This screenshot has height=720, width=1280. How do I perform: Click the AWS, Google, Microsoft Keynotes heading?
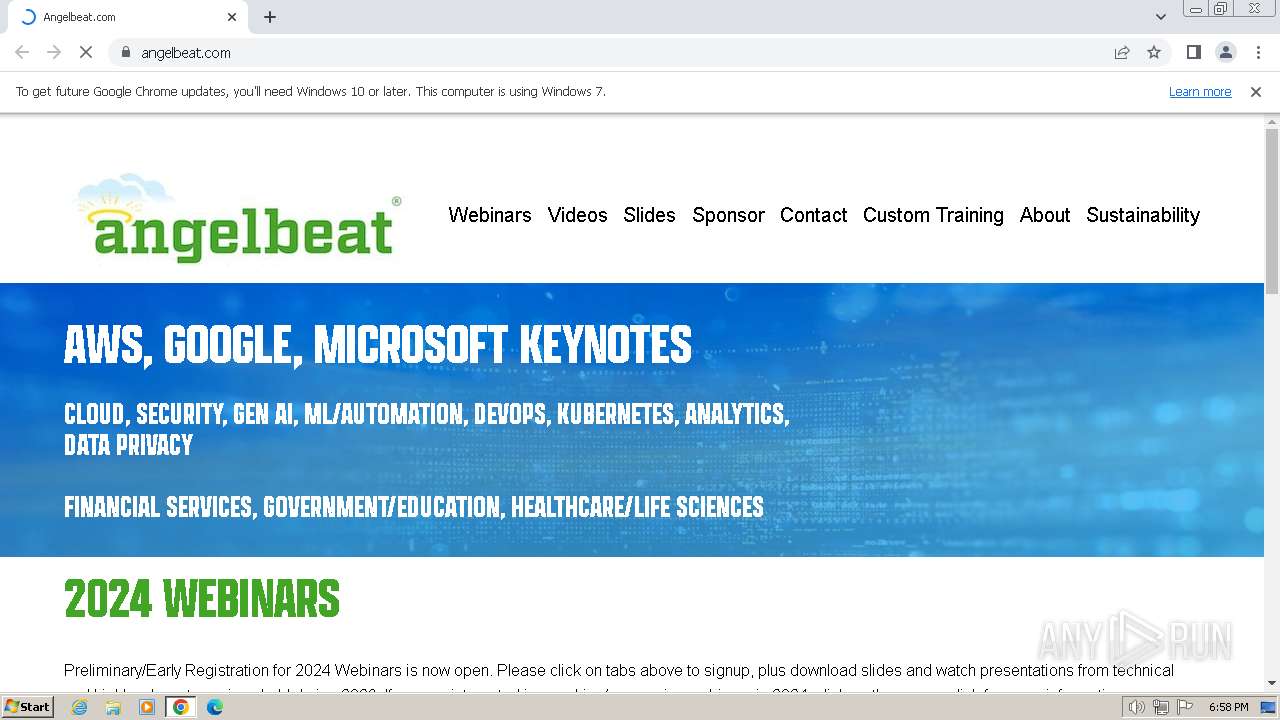(x=377, y=345)
